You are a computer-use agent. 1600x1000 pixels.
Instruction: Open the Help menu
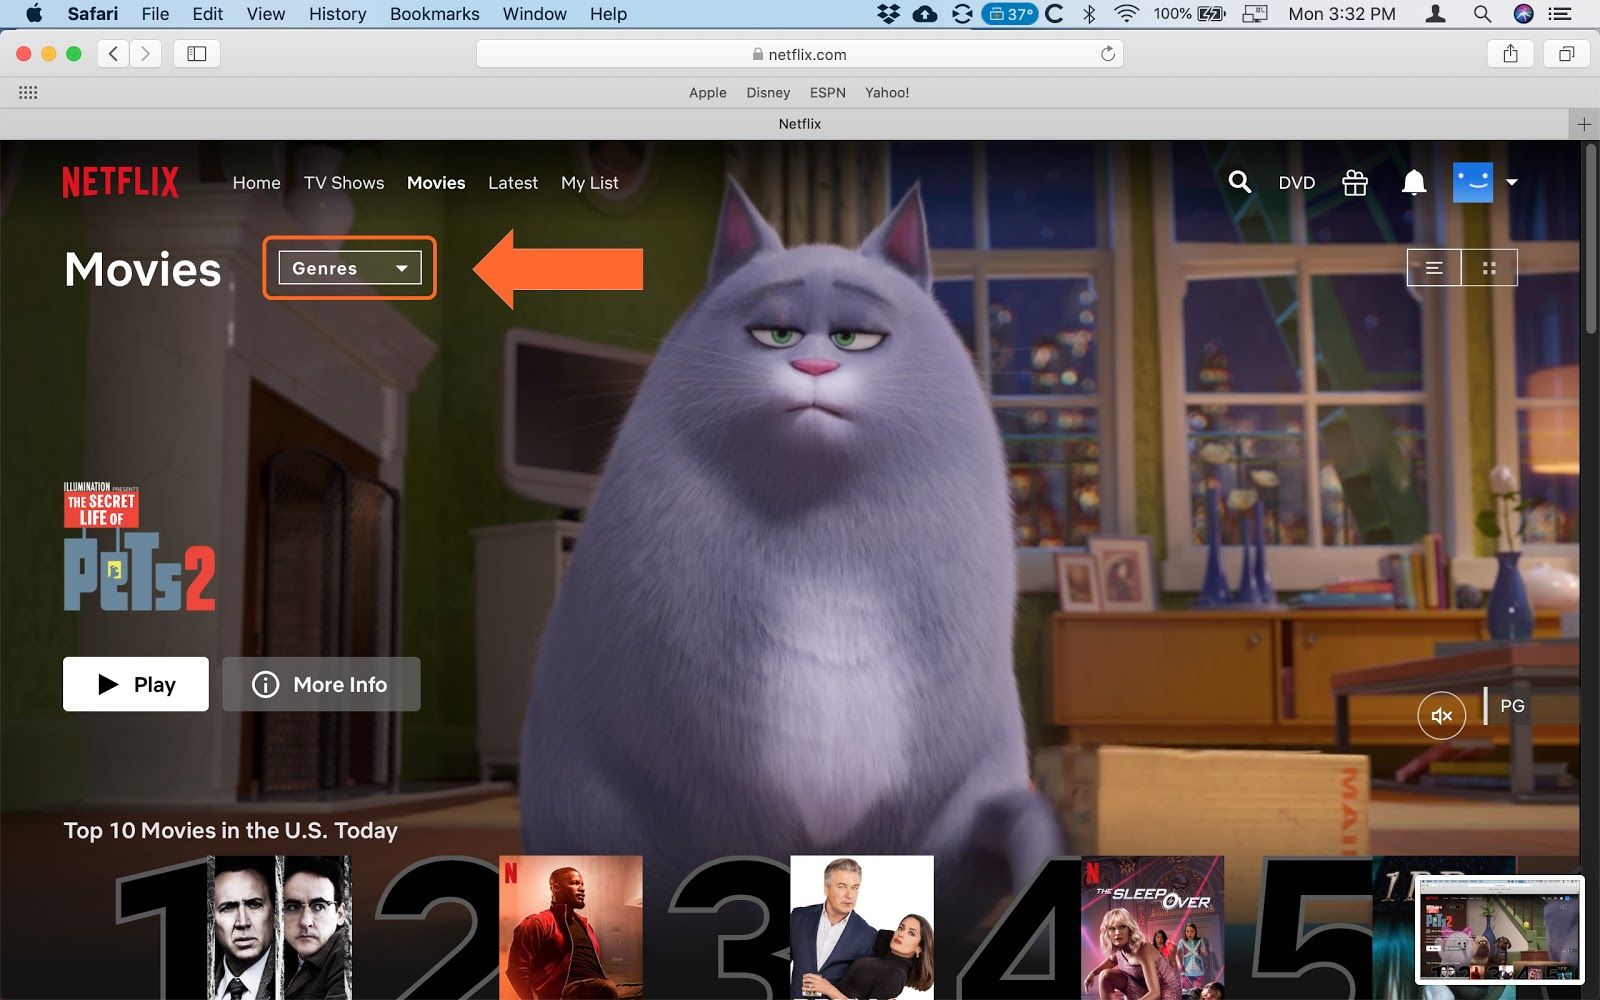click(608, 14)
